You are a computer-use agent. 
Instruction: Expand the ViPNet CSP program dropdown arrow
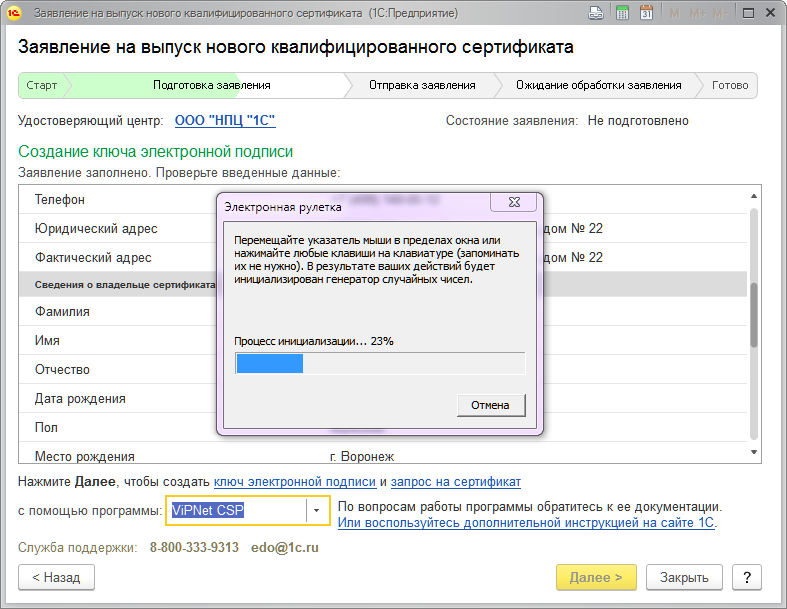pyautogui.click(x=317, y=511)
